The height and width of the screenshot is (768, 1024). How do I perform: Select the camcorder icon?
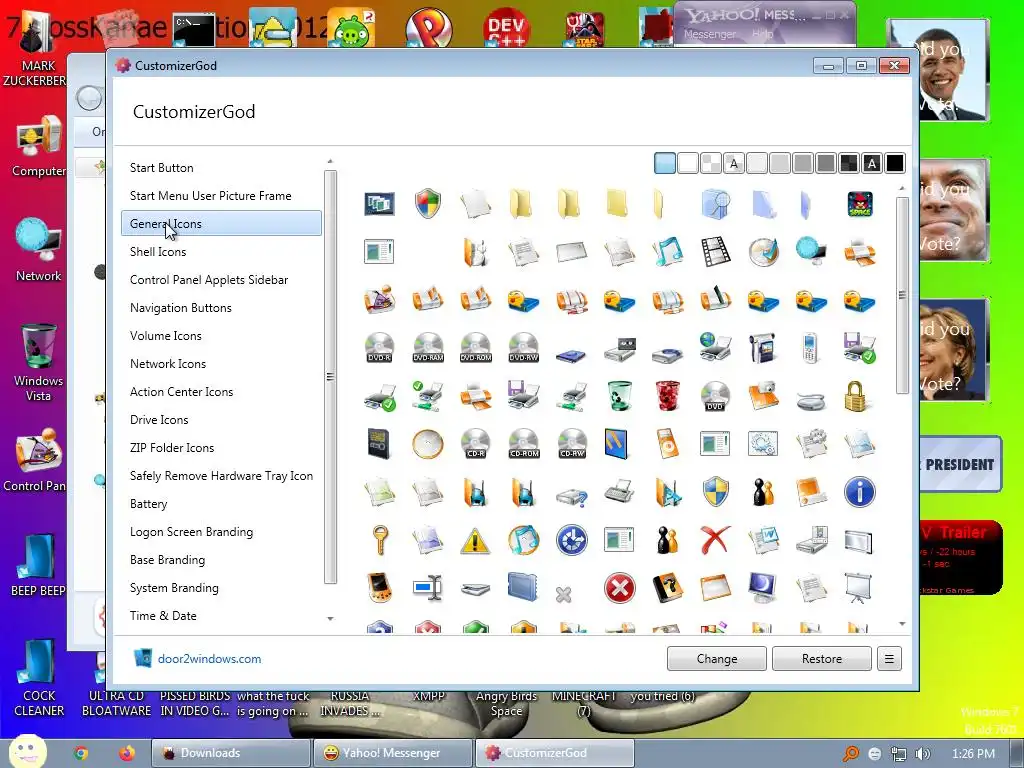point(763,348)
